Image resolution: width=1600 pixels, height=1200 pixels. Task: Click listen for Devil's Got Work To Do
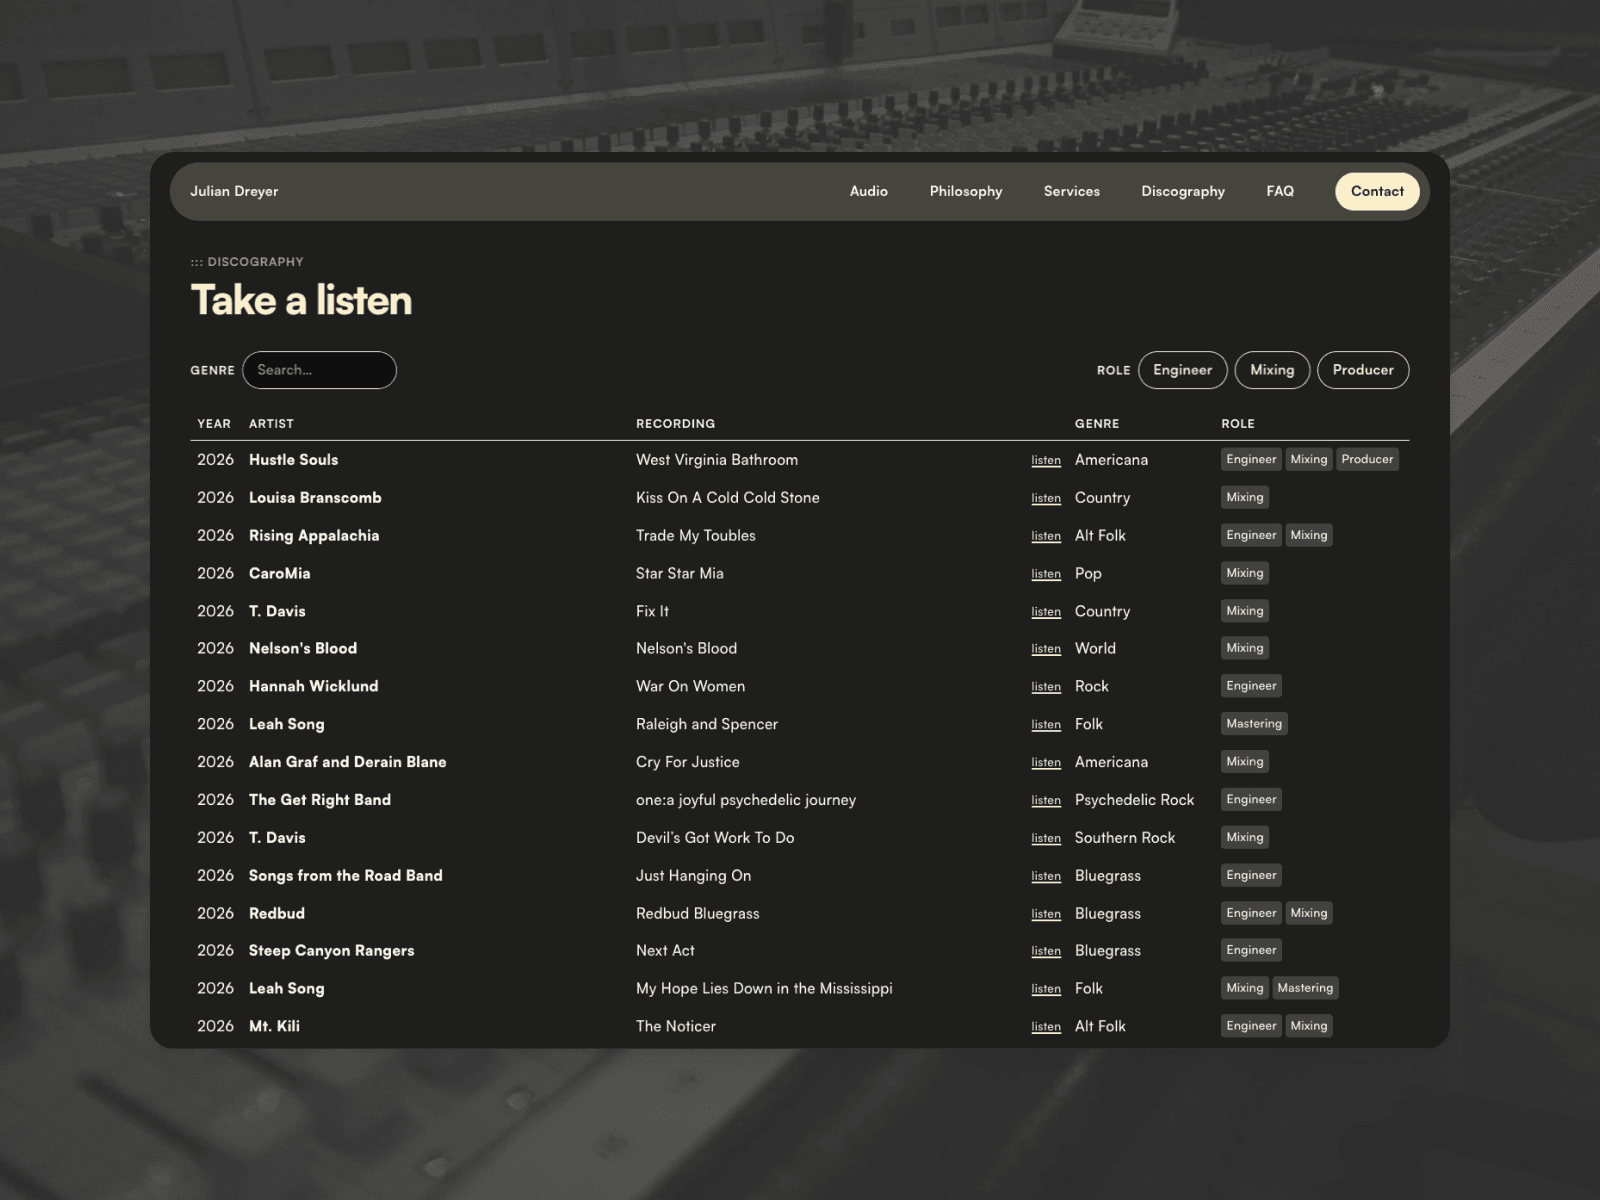tap(1046, 838)
